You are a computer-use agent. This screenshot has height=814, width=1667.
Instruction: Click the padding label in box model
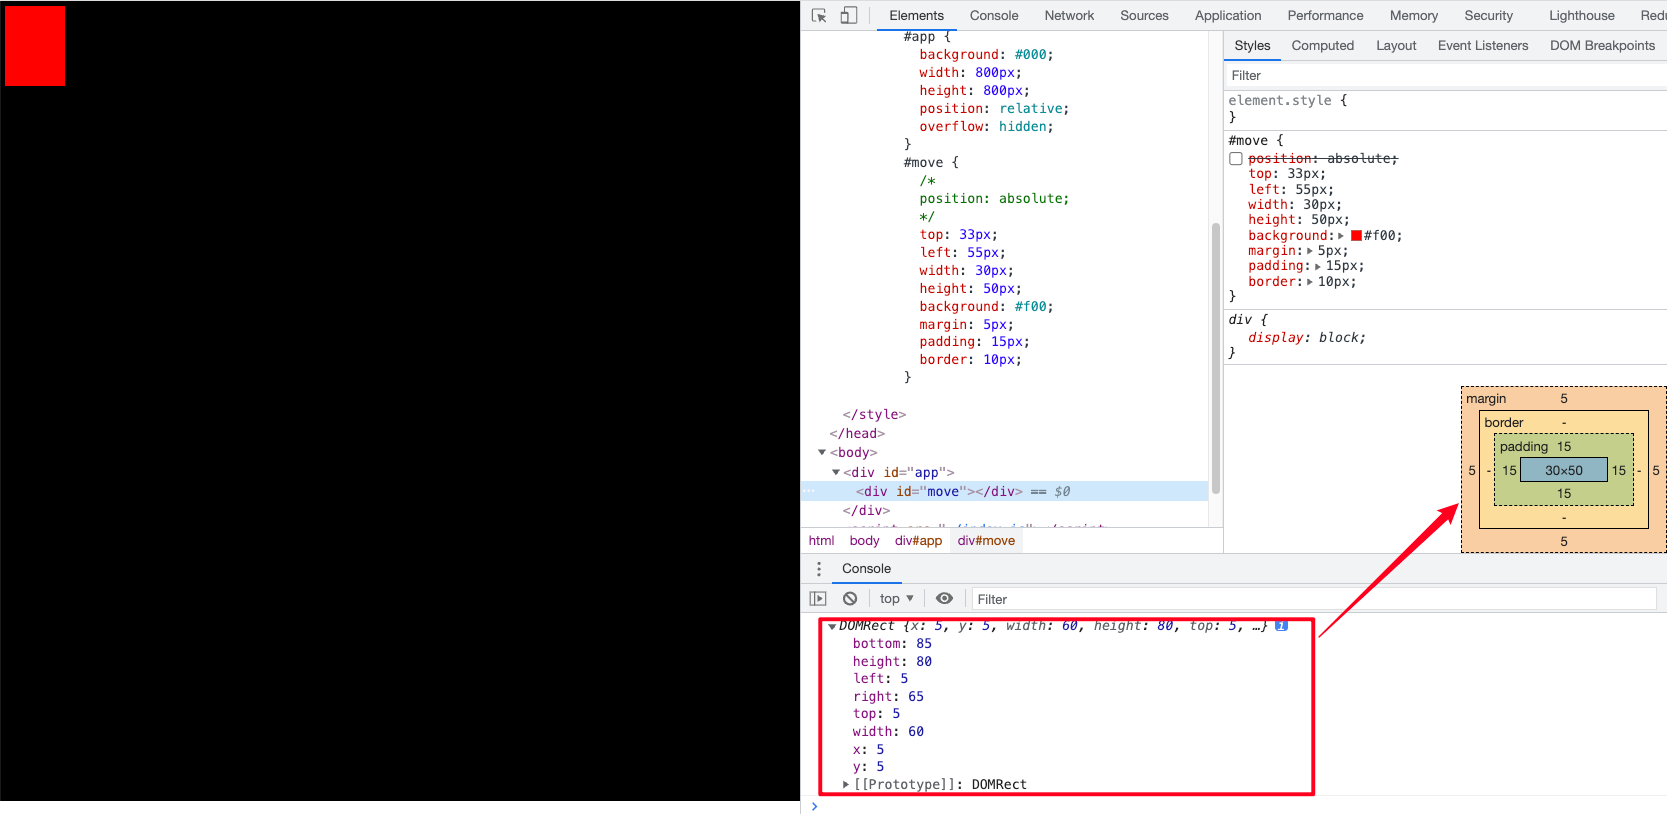1523,447
